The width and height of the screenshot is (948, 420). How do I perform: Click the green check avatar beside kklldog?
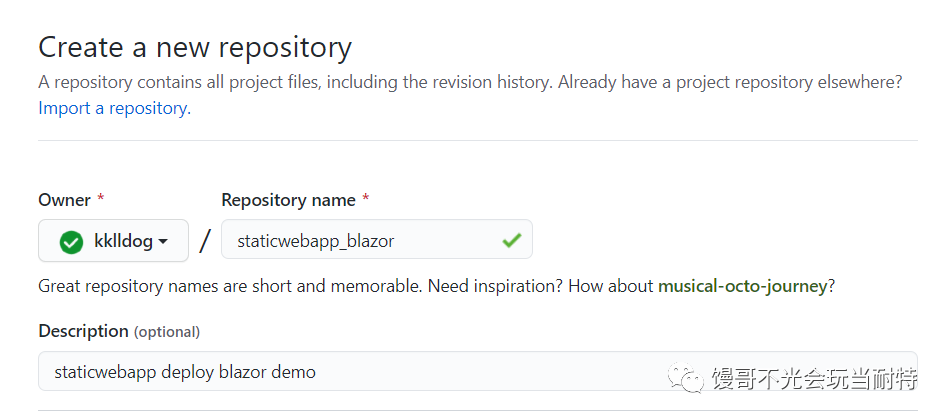point(71,242)
